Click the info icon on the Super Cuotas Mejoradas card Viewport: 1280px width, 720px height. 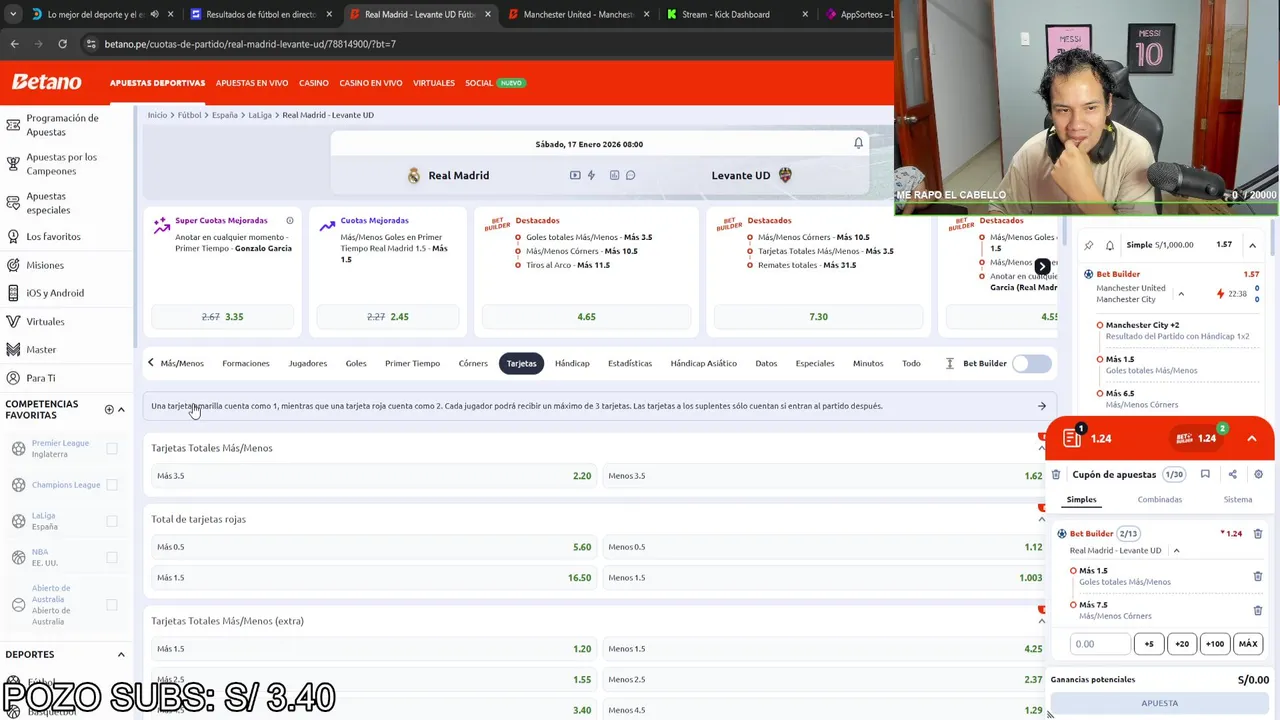tap(290, 220)
